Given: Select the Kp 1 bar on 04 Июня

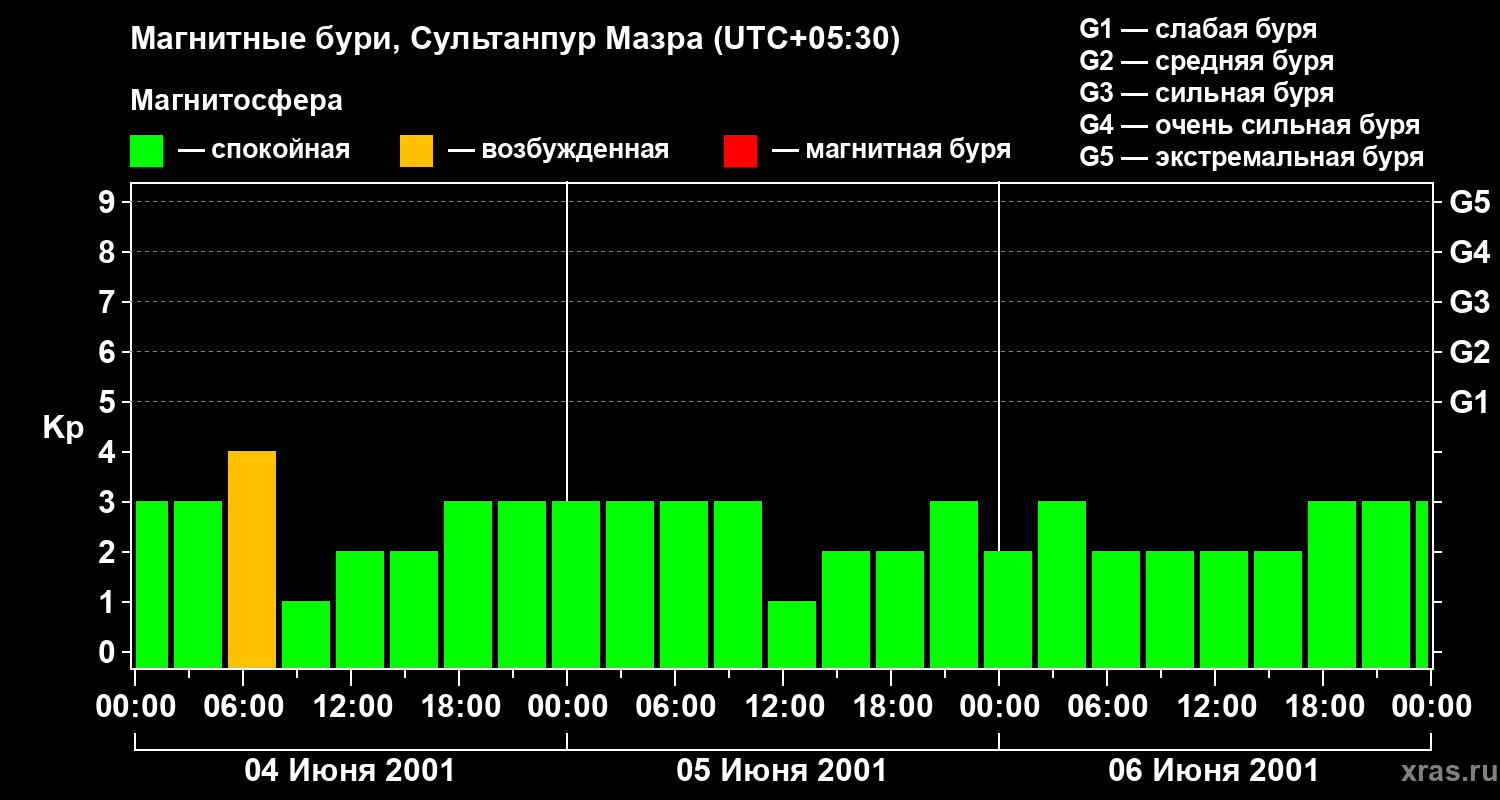Looking at the screenshot, I should click(306, 635).
